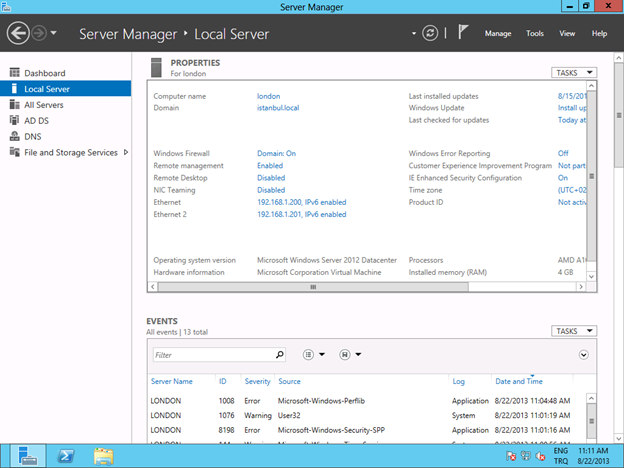Viewport: 624px width, 468px height.
Task: Click Remote Desktop Disabled link
Action: pyautogui.click(x=271, y=178)
